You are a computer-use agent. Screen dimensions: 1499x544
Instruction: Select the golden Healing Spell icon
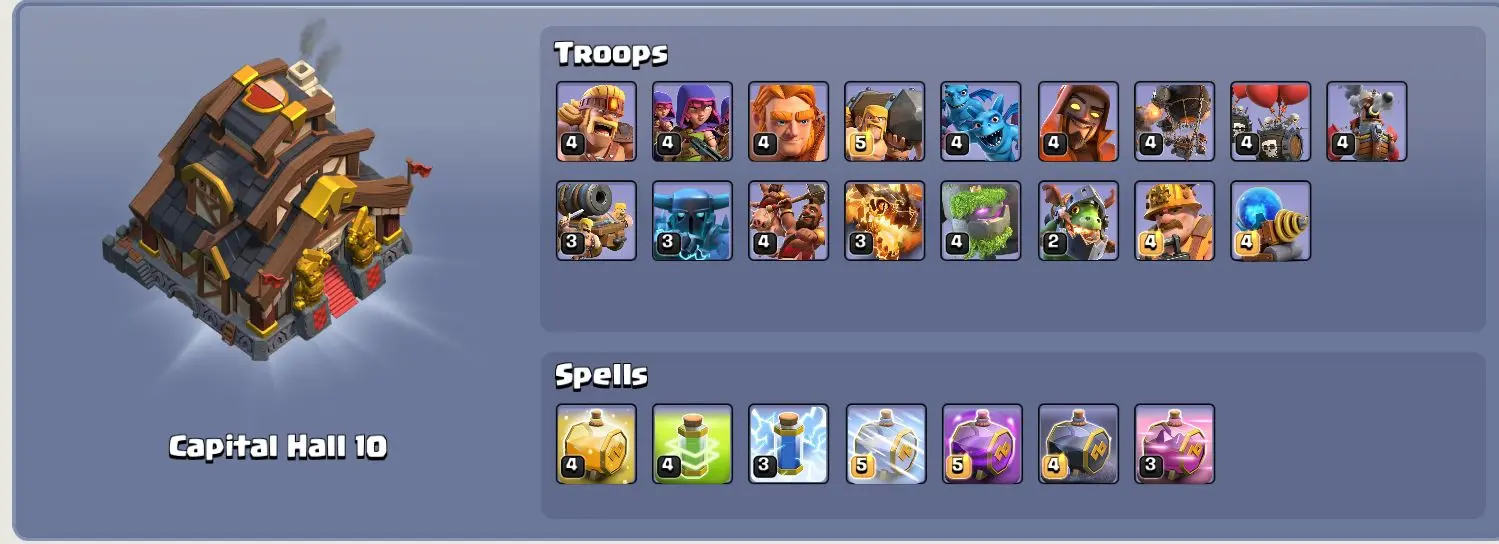pyautogui.click(x=596, y=444)
